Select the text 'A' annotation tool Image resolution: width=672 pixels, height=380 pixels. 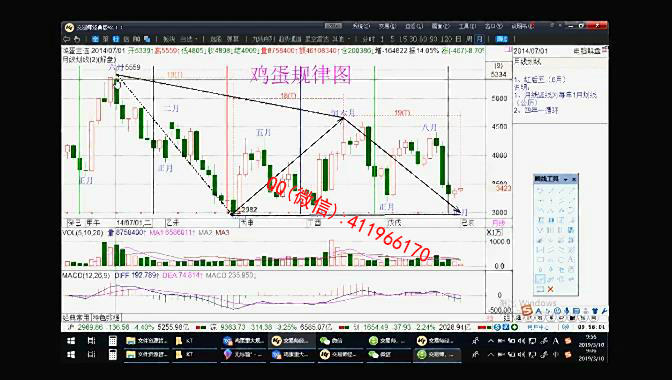(x=571, y=260)
